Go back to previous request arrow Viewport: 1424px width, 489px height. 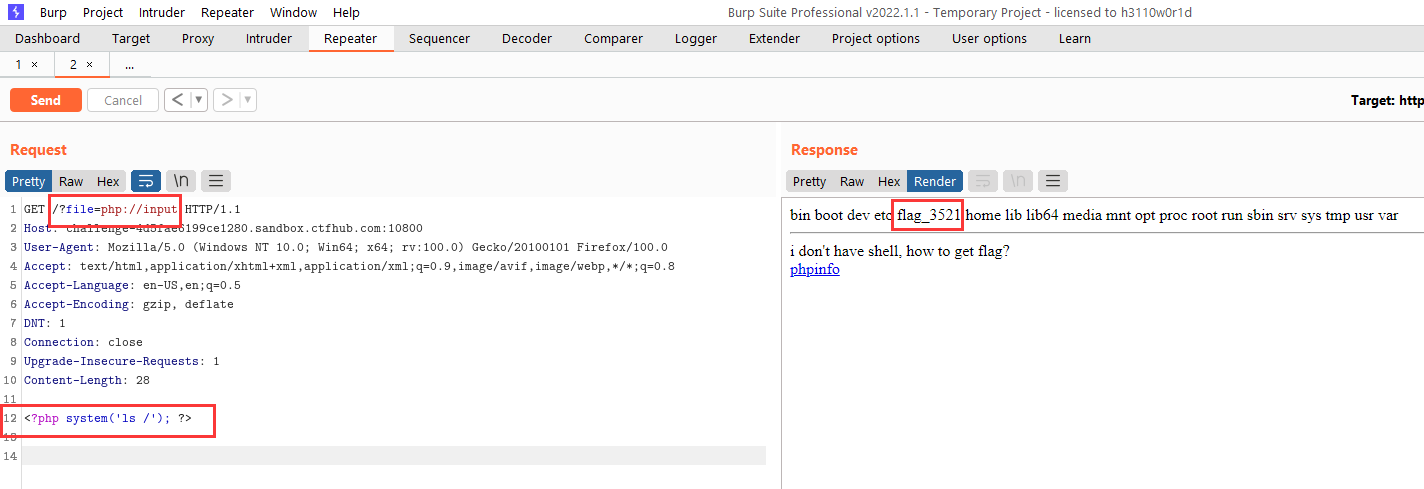click(x=177, y=100)
